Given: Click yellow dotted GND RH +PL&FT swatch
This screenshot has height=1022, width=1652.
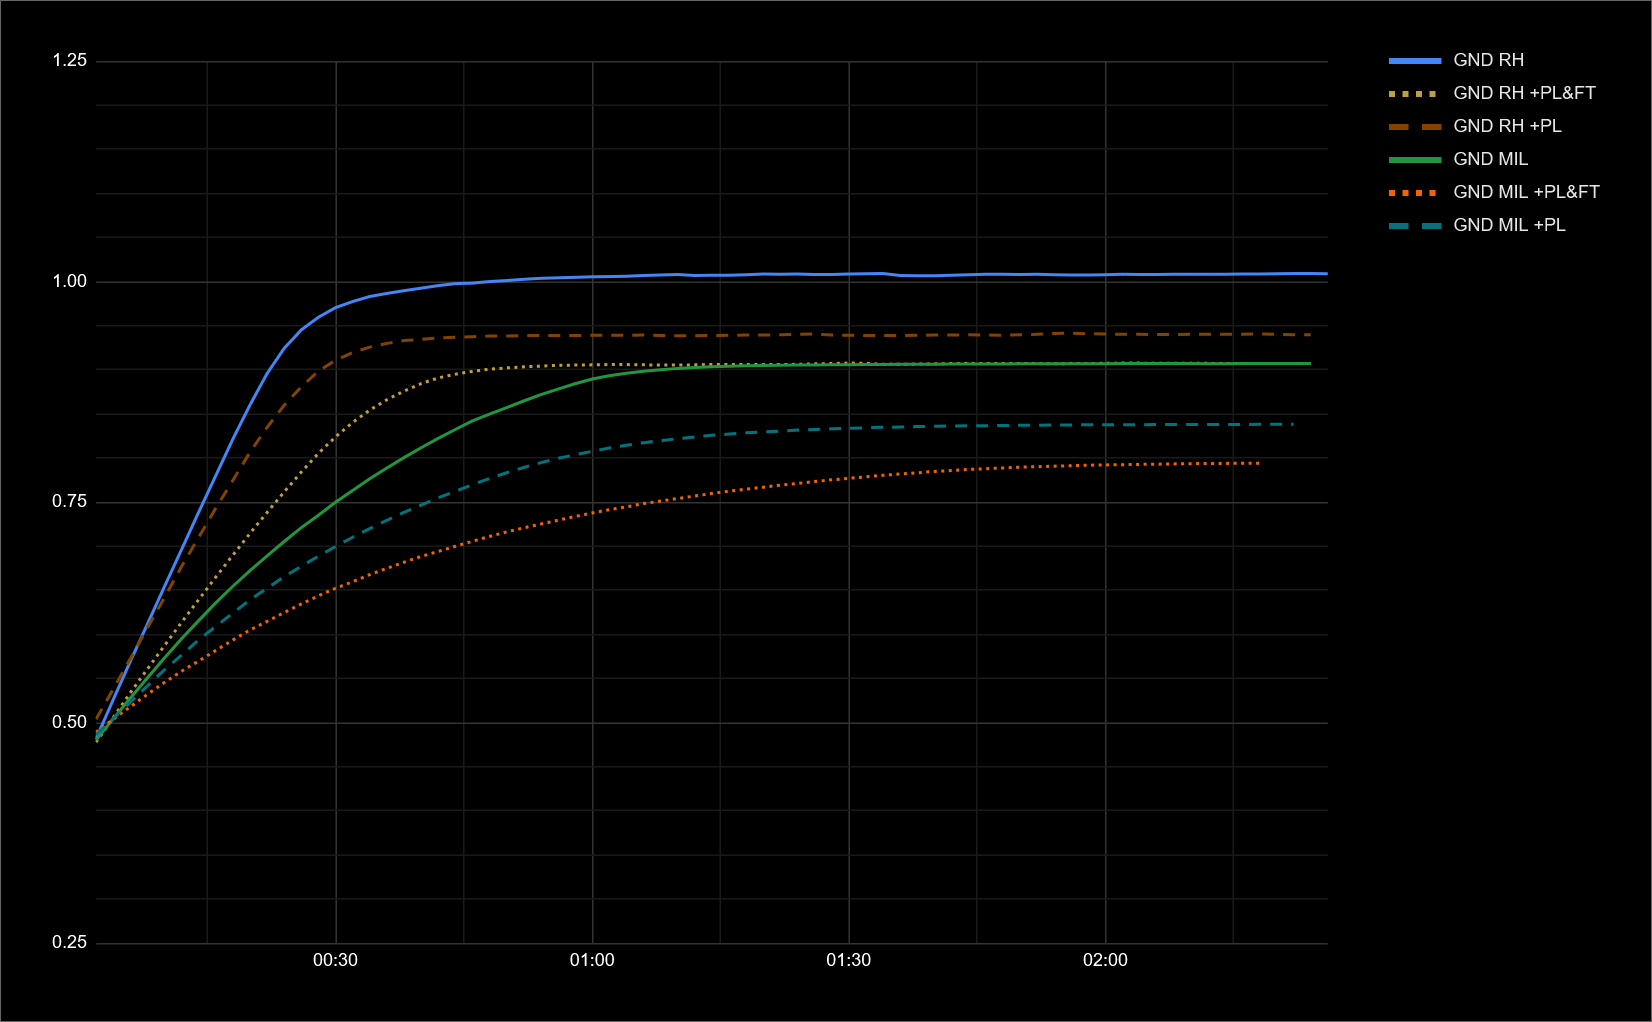Looking at the screenshot, I should (x=1414, y=94).
